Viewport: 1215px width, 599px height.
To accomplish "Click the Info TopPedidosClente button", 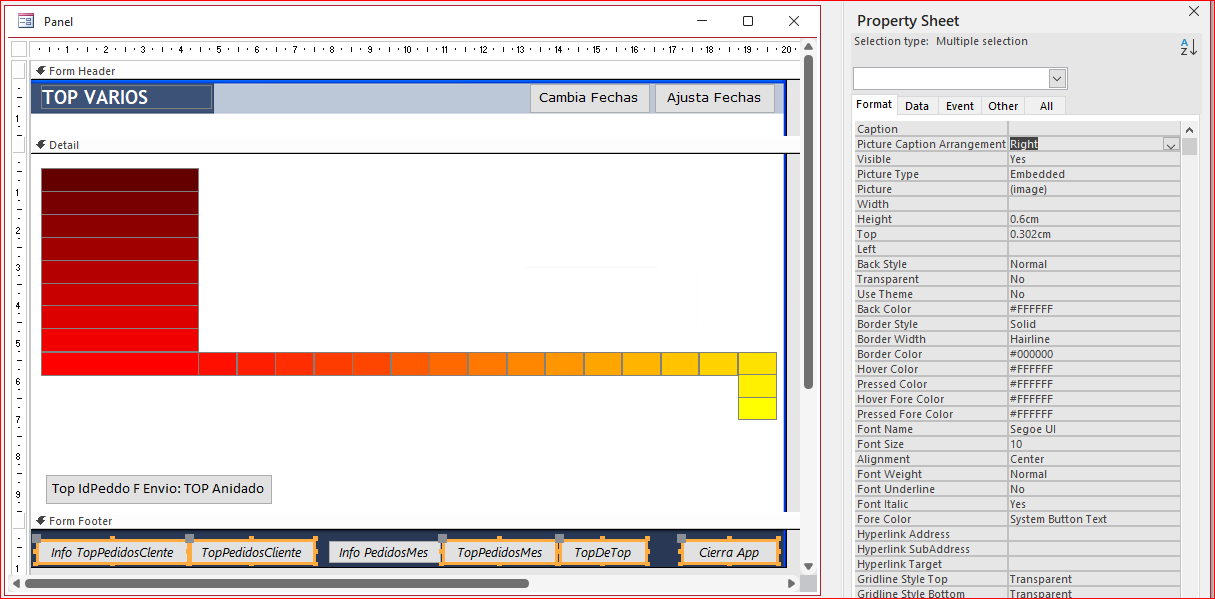I will tap(112, 553).
